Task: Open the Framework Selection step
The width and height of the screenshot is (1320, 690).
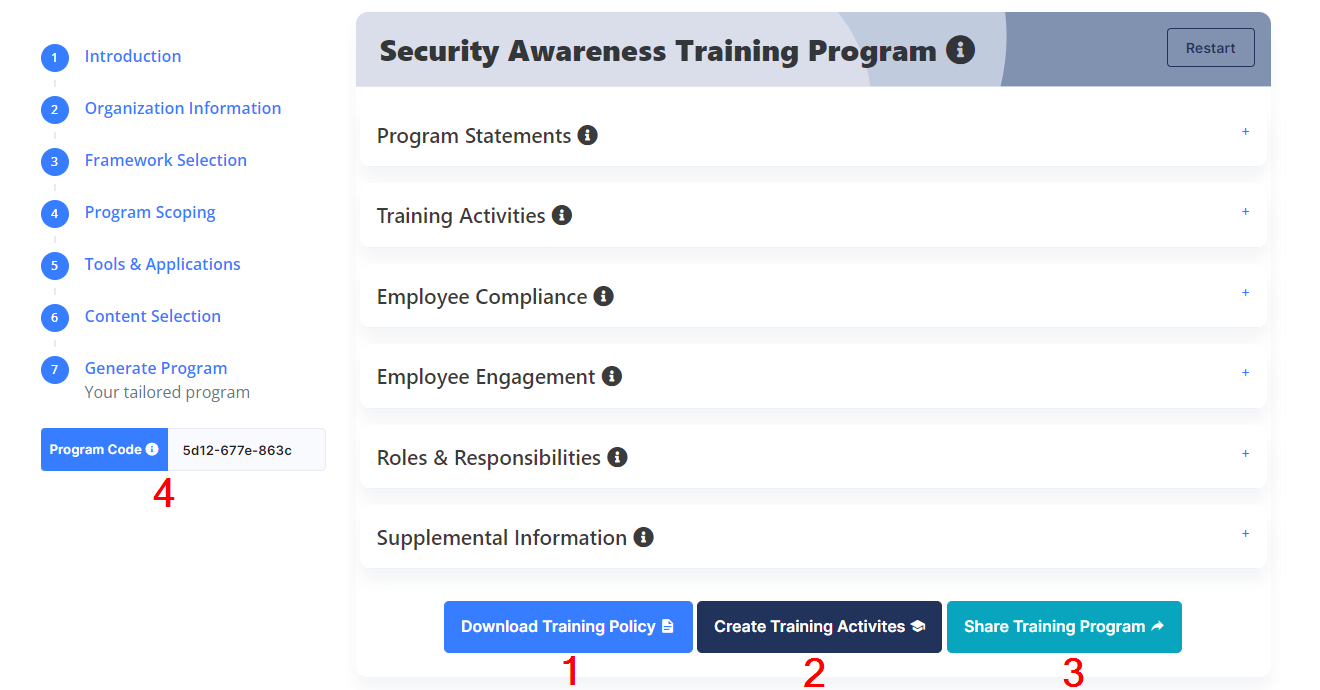Action: [166, 160]
